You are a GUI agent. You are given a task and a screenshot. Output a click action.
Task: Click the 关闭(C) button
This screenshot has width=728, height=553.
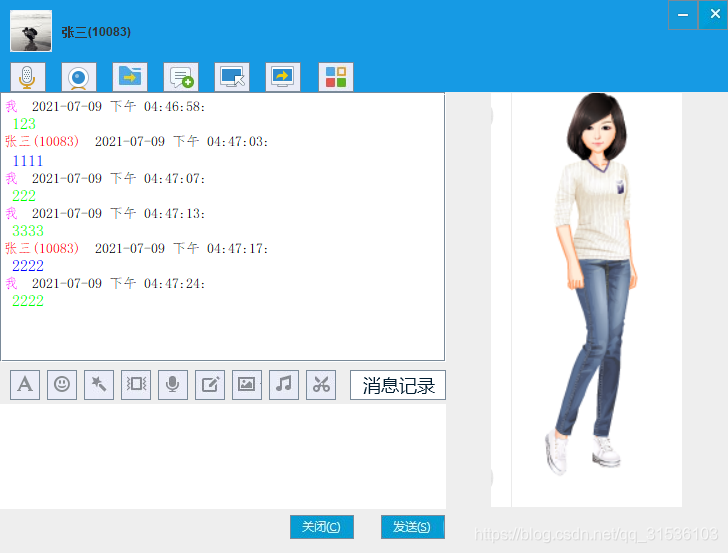pos(322,527)
